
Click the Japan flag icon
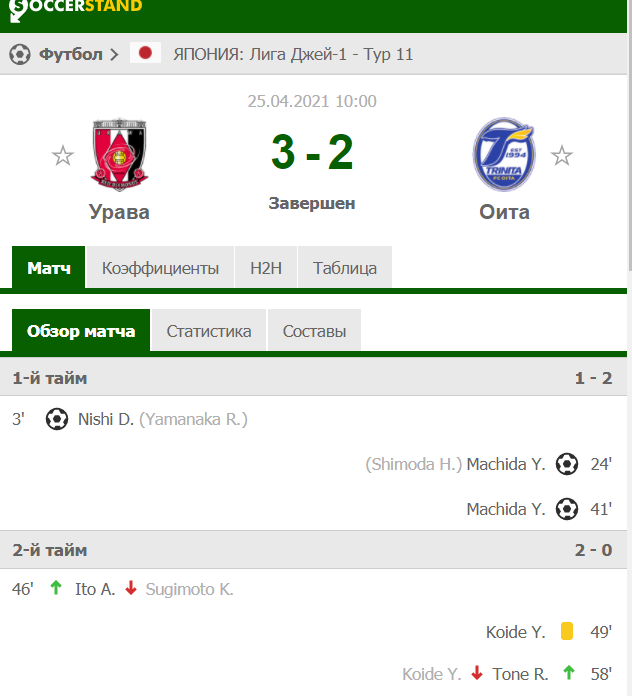[x=146, y=54]
